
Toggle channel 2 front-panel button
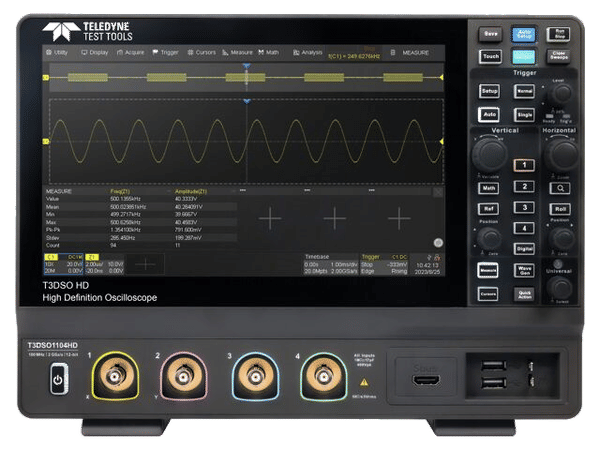click(524, 186)
